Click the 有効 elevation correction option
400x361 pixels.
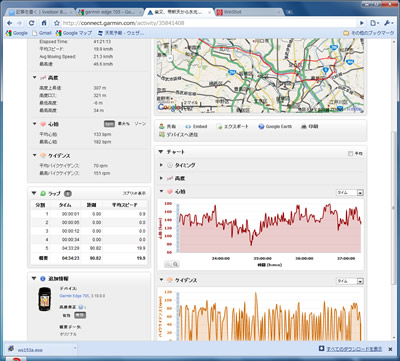point(66,315)
